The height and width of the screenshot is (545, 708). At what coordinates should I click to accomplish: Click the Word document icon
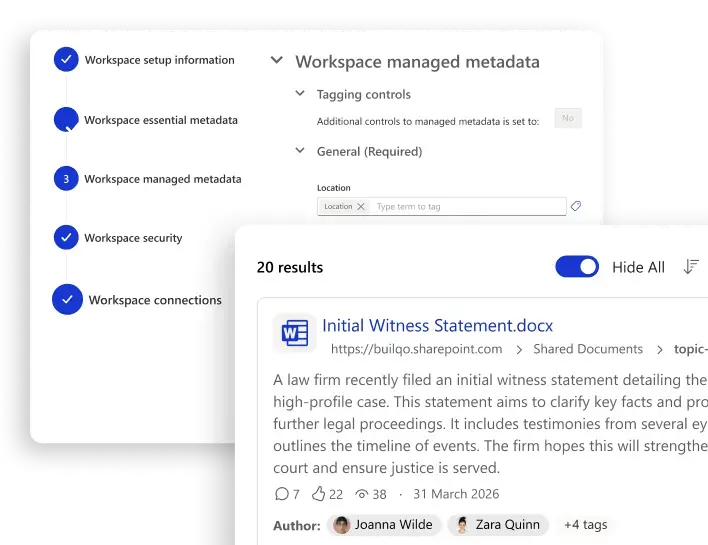tap(294, 334)
